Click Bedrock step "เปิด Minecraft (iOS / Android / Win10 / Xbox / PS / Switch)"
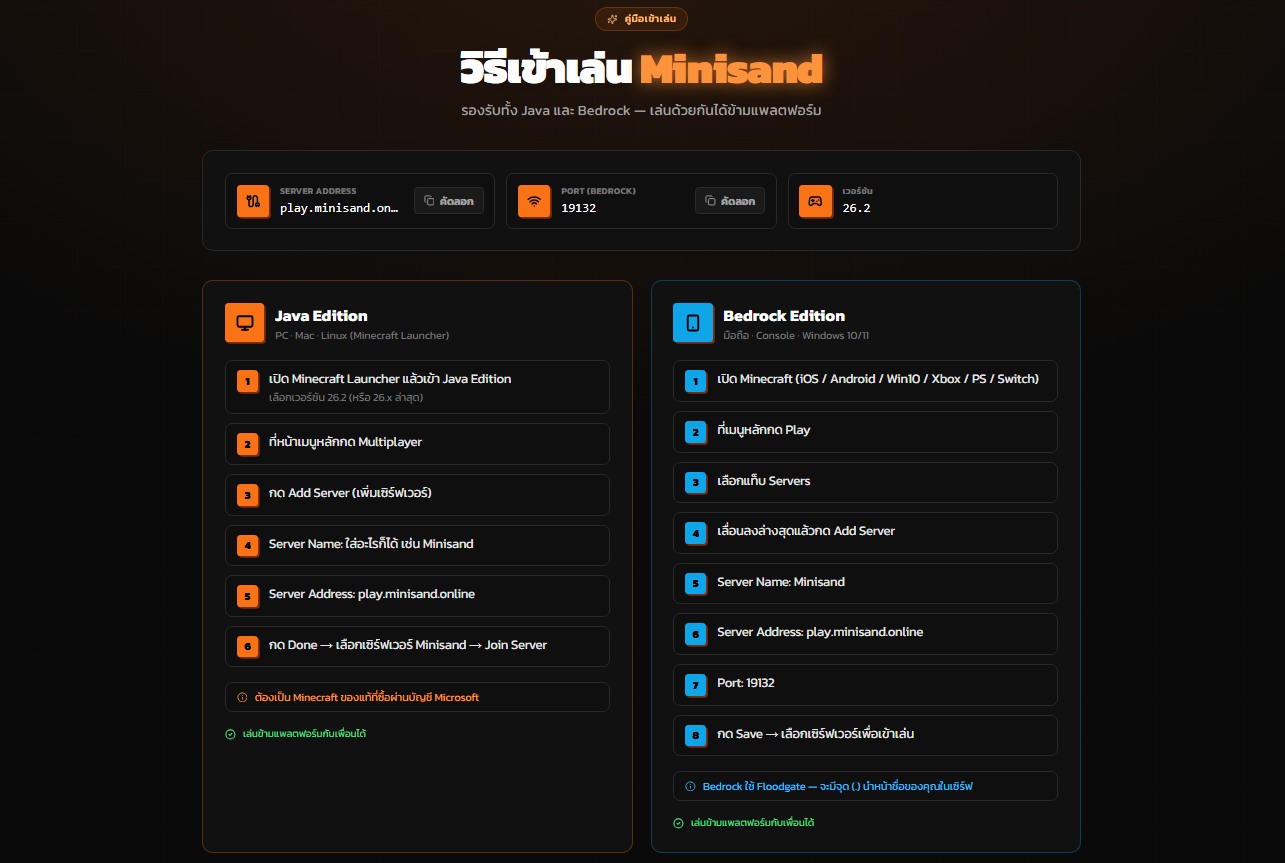1285x863 pixels. pyautogui.click(x=865, y=381)
